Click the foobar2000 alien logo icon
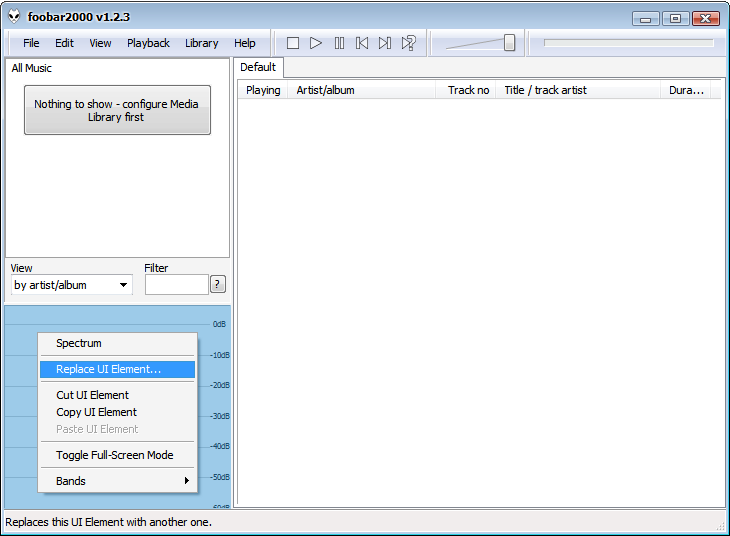The height and width of the screenshot is (536, 730). (x=14, y=17)
